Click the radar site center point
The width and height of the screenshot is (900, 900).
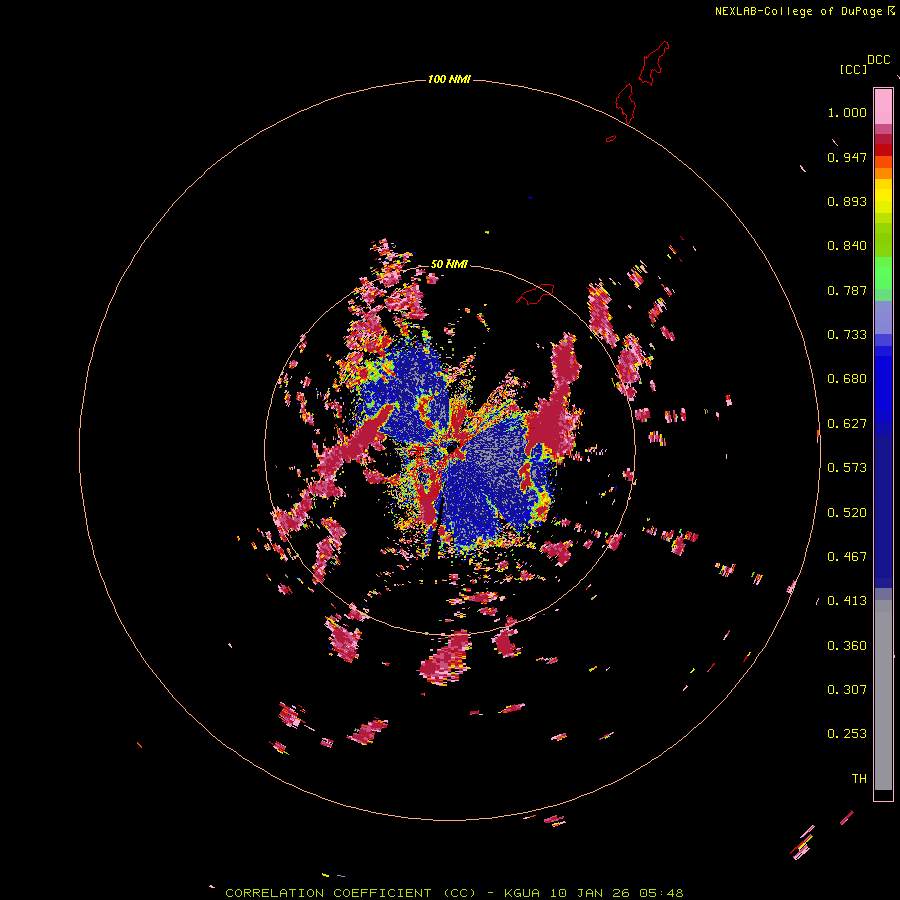pyautogui.click(x=451, y=448)
